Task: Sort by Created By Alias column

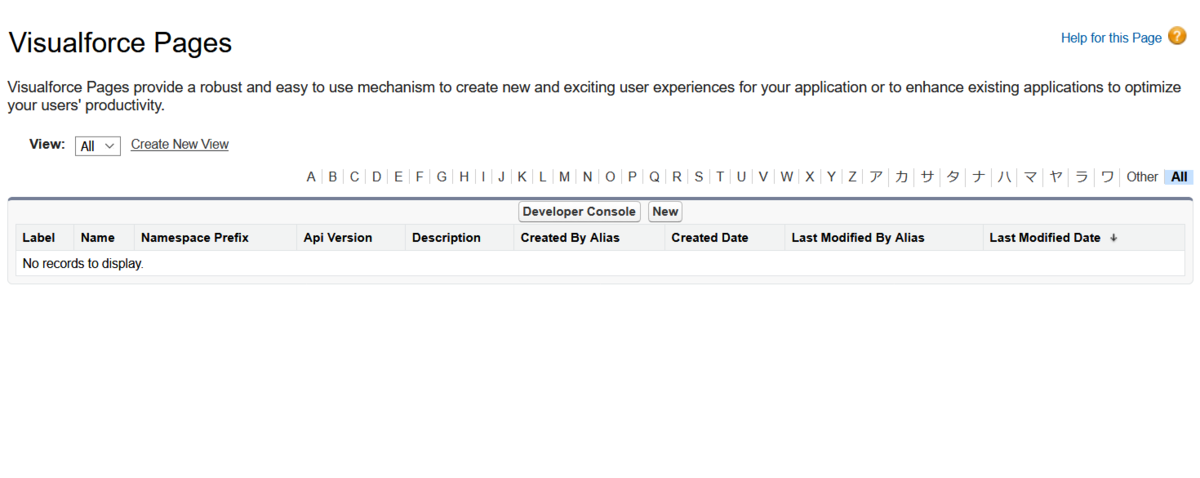Action: click(x=570, y=238)
